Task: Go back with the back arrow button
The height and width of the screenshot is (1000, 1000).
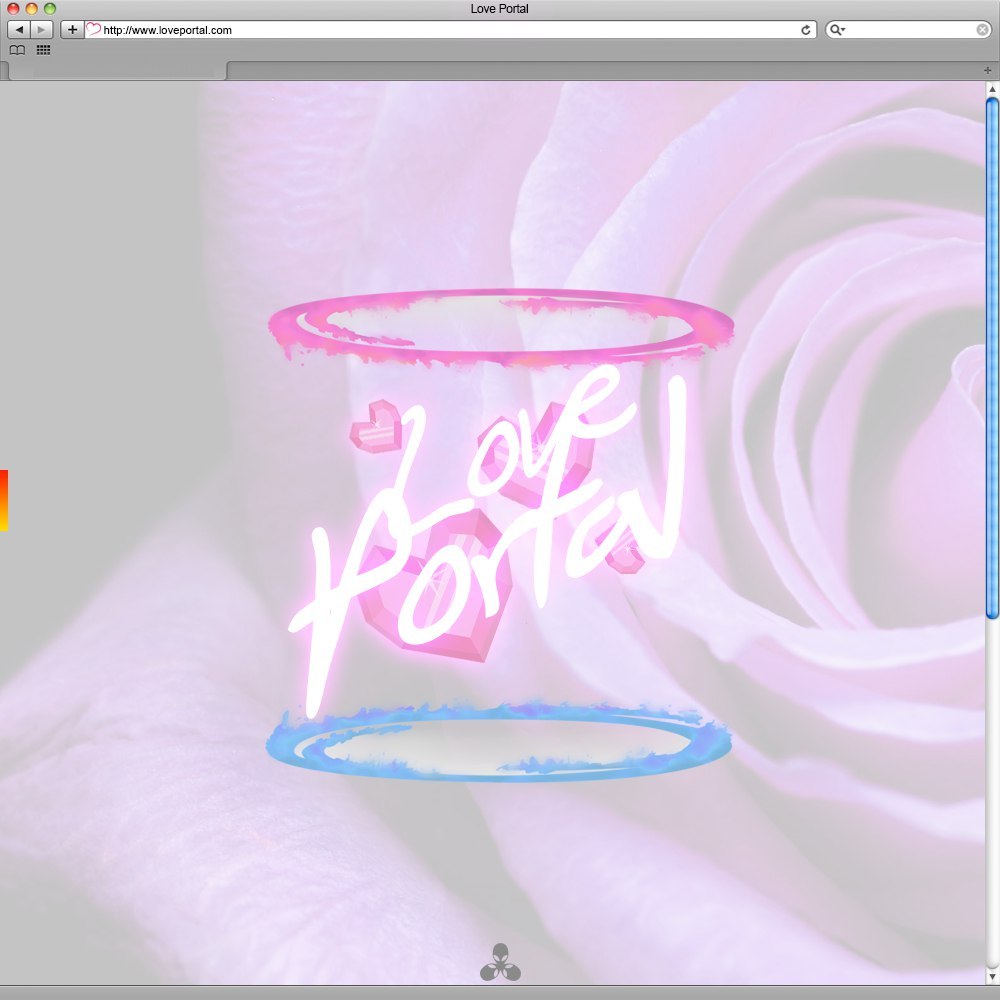Action: click(19, 30)
